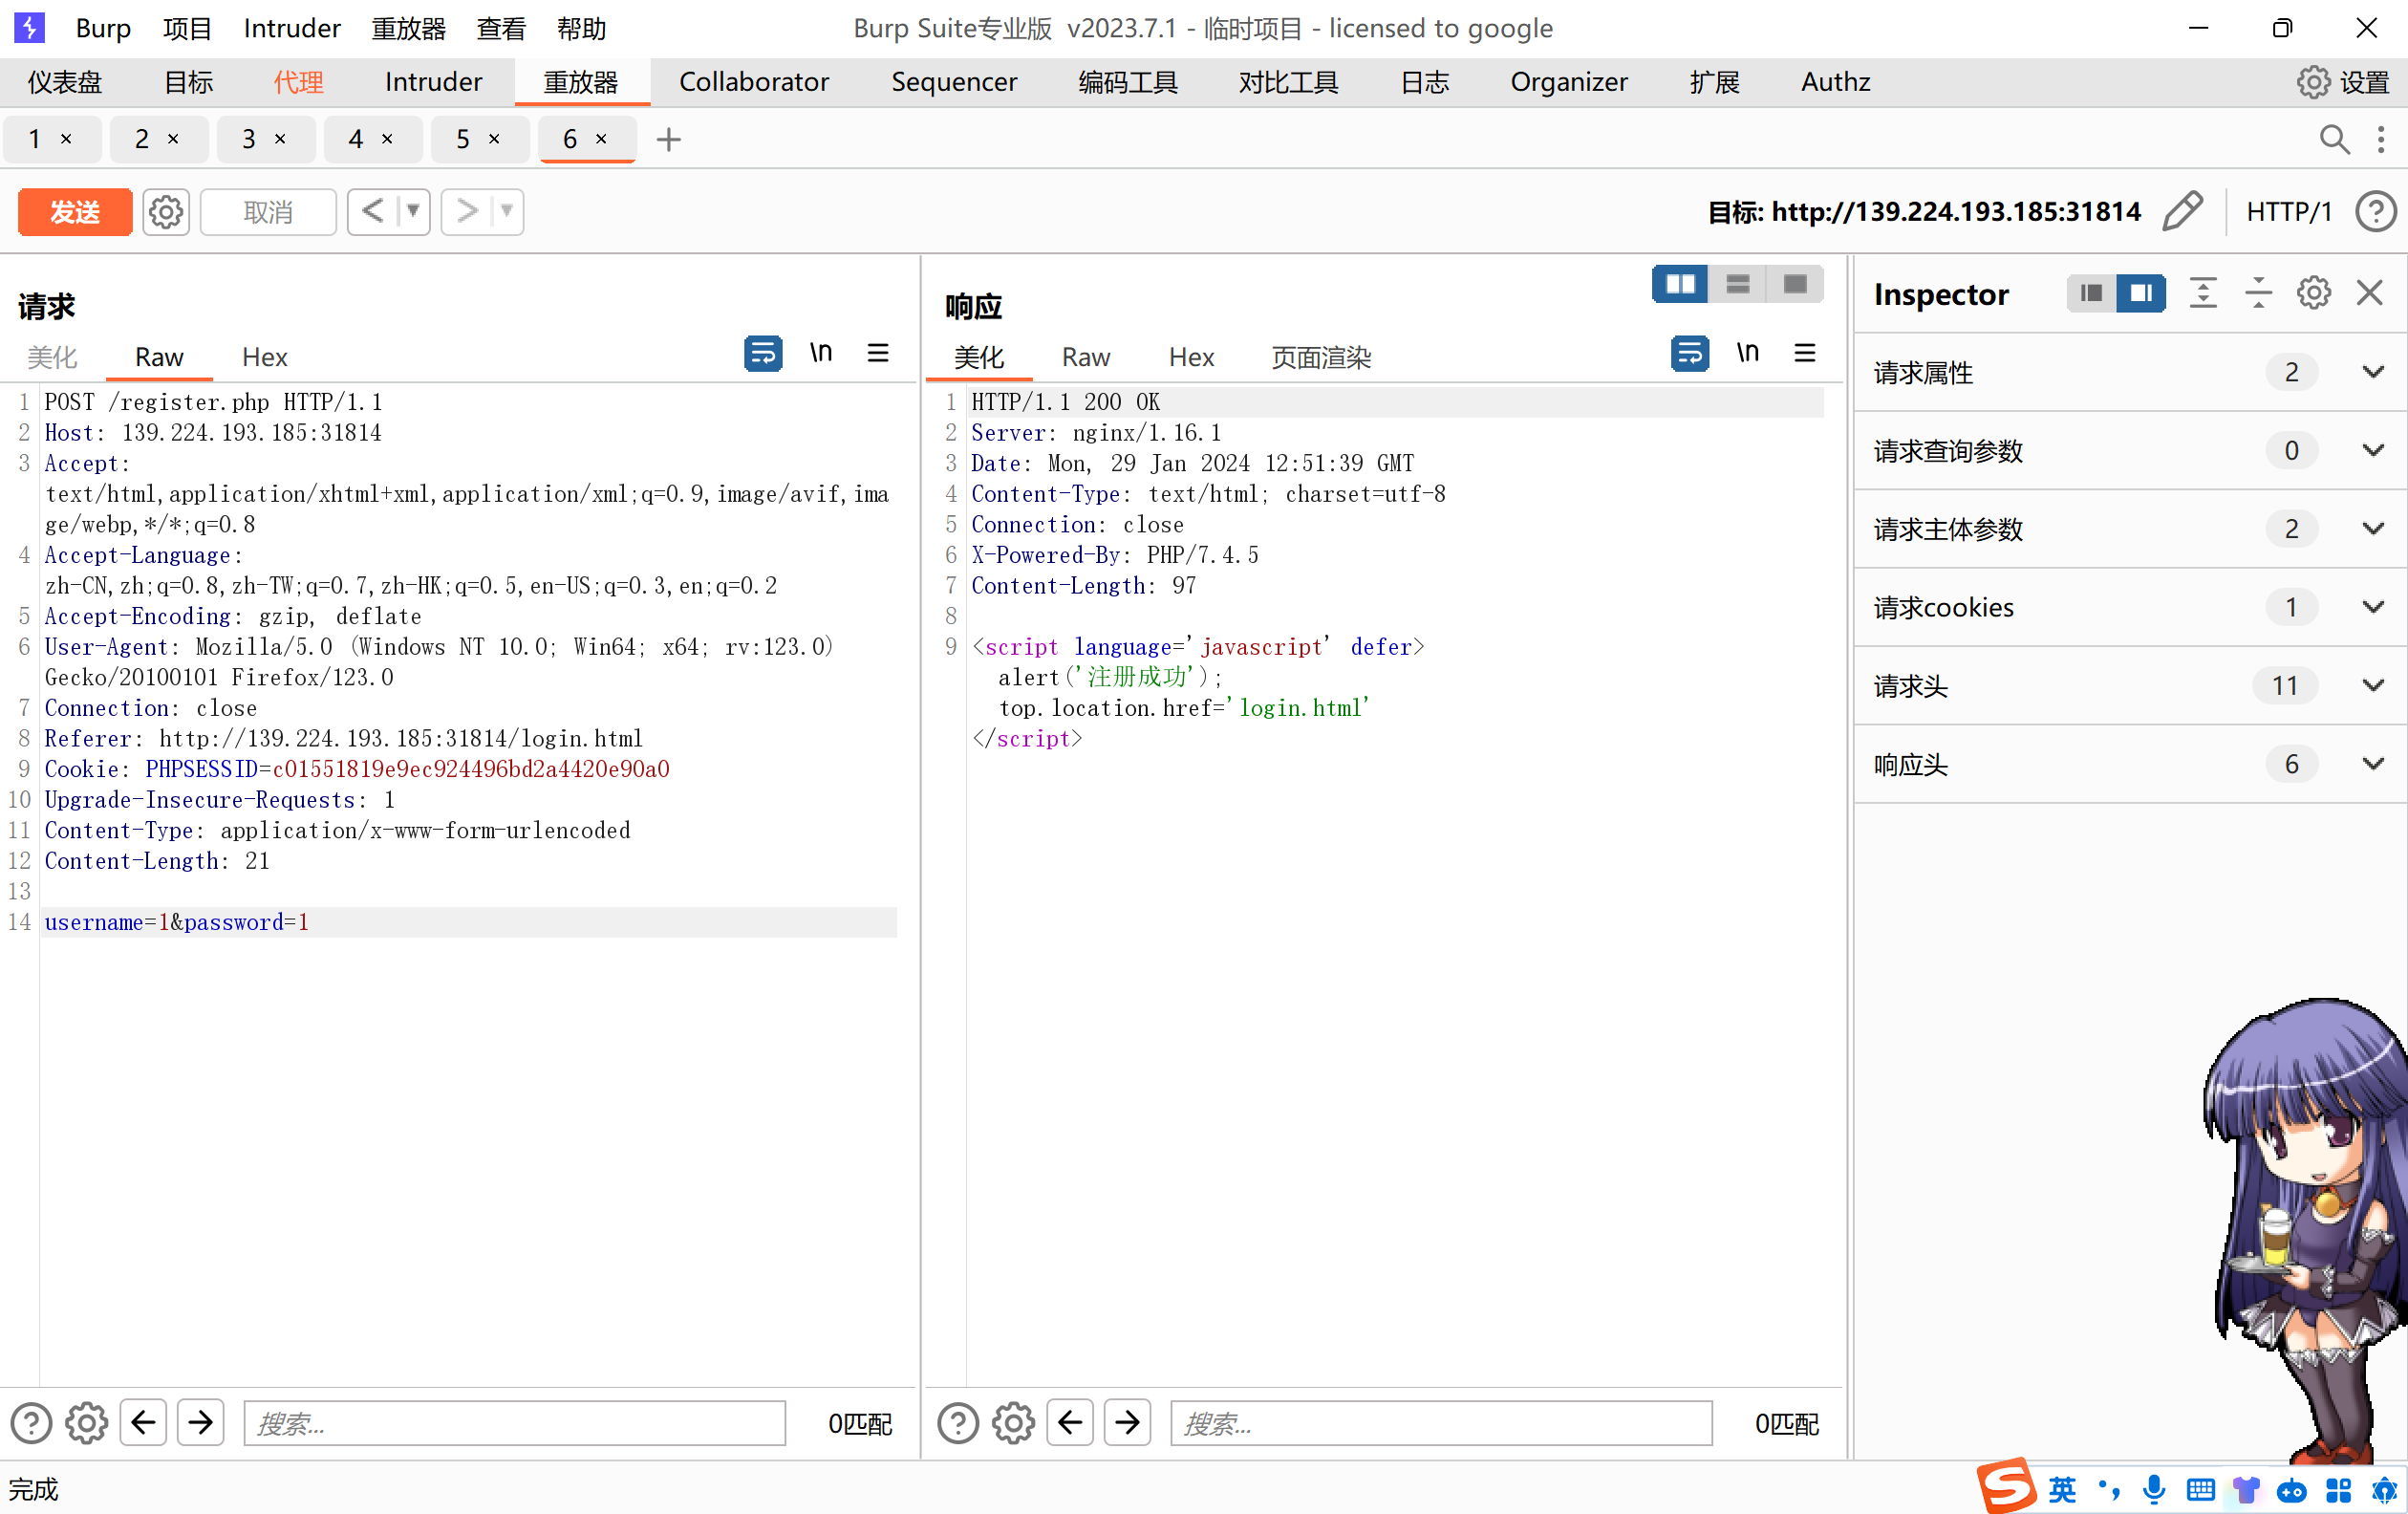Click the HTTP/1 protocol selector
This screenshot has height=1514, width=2408.
click(2288, 212)
